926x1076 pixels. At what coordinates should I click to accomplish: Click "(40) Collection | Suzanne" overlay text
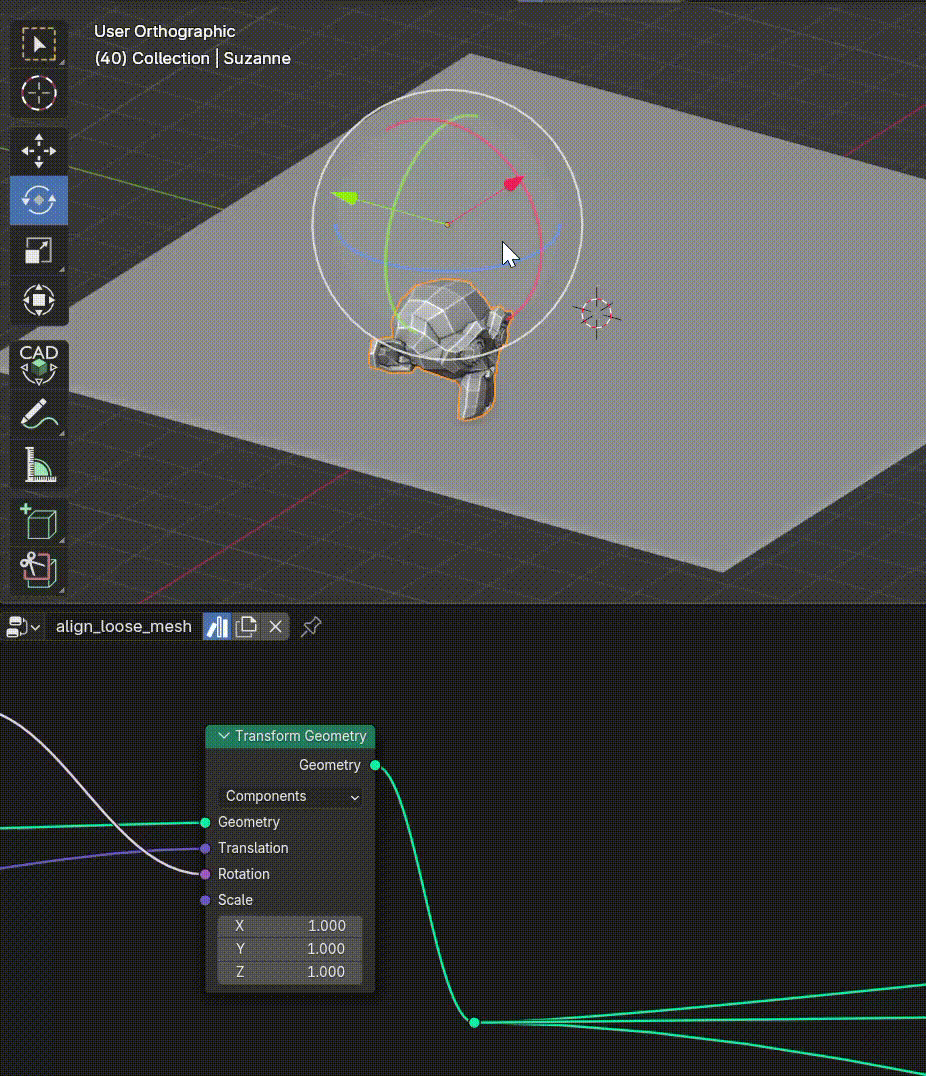point(192,58)
